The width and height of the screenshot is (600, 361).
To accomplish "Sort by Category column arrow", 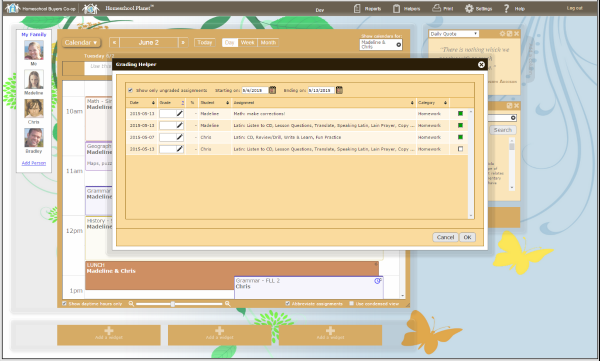I will tap(445, 103).
